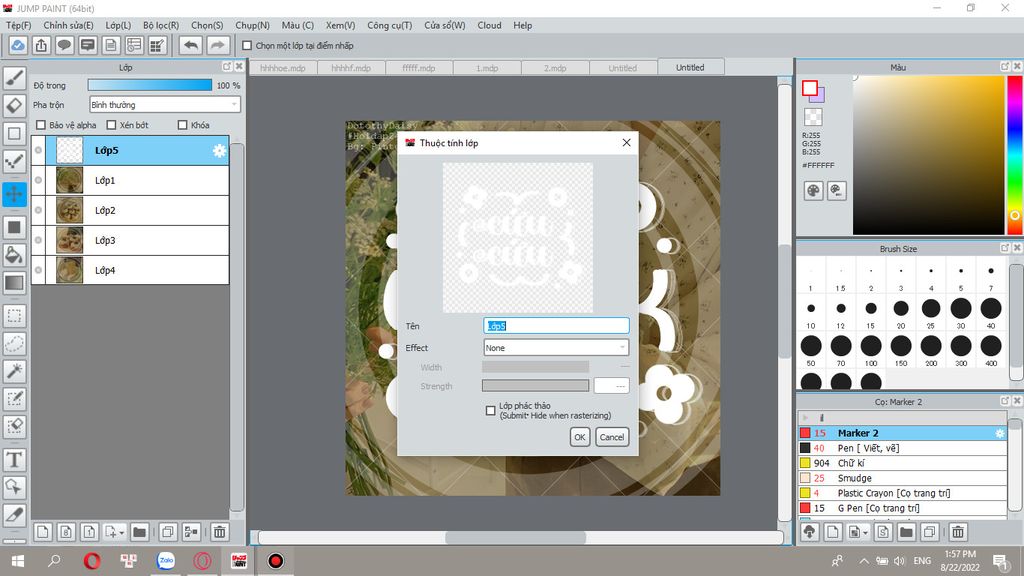Open the Công cụ(T) menu
Image resolution: width=1024 pixels, height=576 pixels.
coord(390,25)
